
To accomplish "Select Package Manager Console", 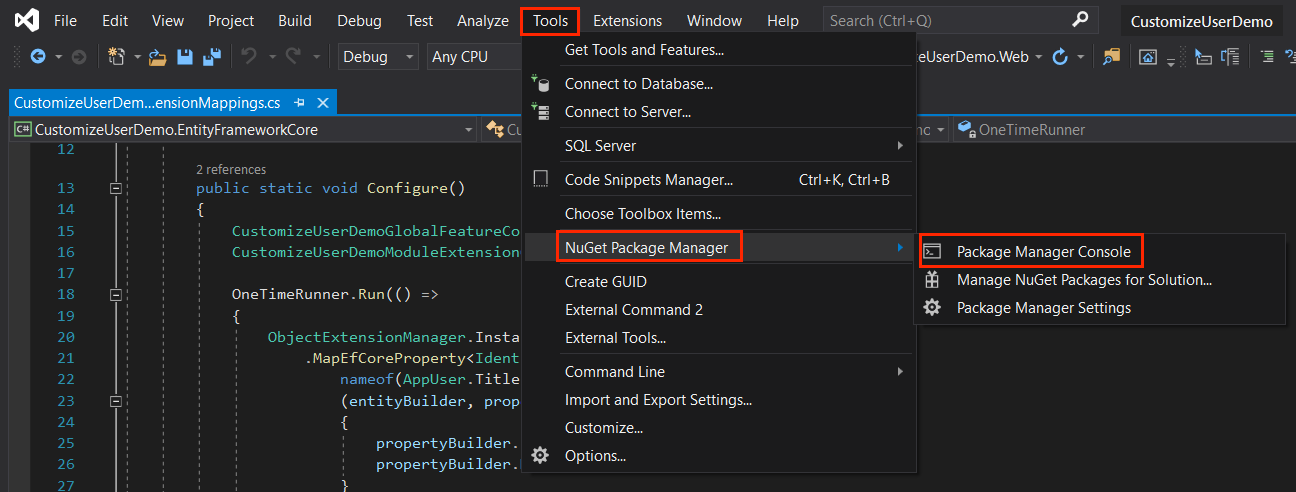I will [1043, 252].
